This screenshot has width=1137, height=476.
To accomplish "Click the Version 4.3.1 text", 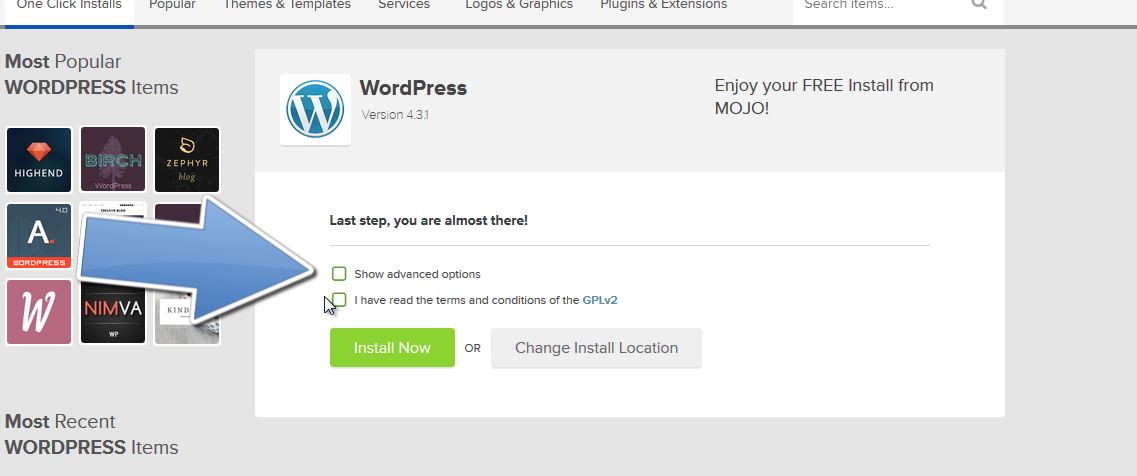I will tap(395, 115).
